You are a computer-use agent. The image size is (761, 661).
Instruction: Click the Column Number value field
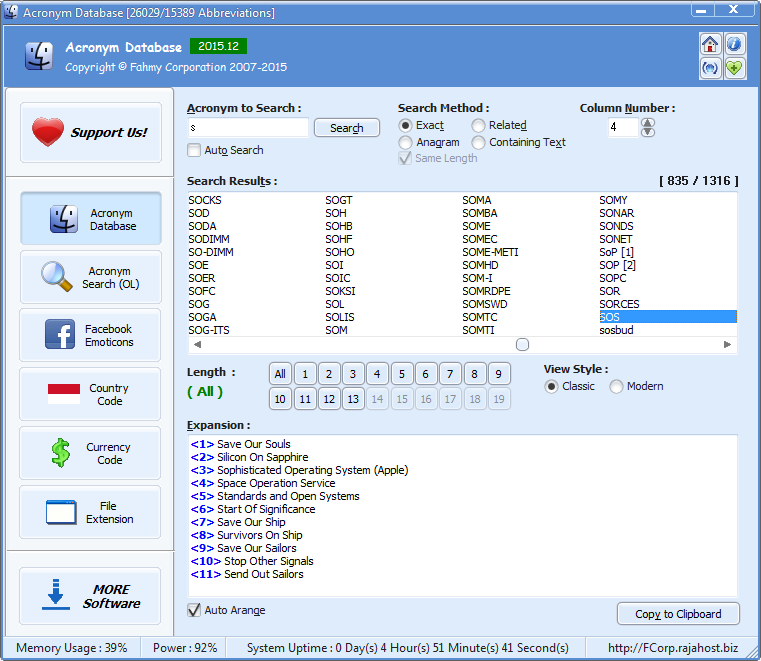pyautogui.click(x=623, y=128)
